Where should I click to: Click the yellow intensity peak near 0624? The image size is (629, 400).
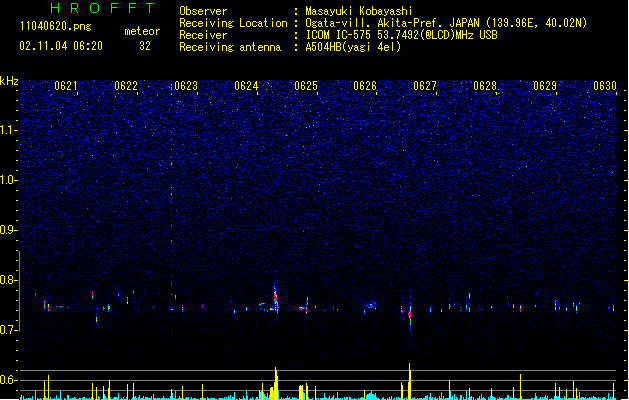(276, 383)
